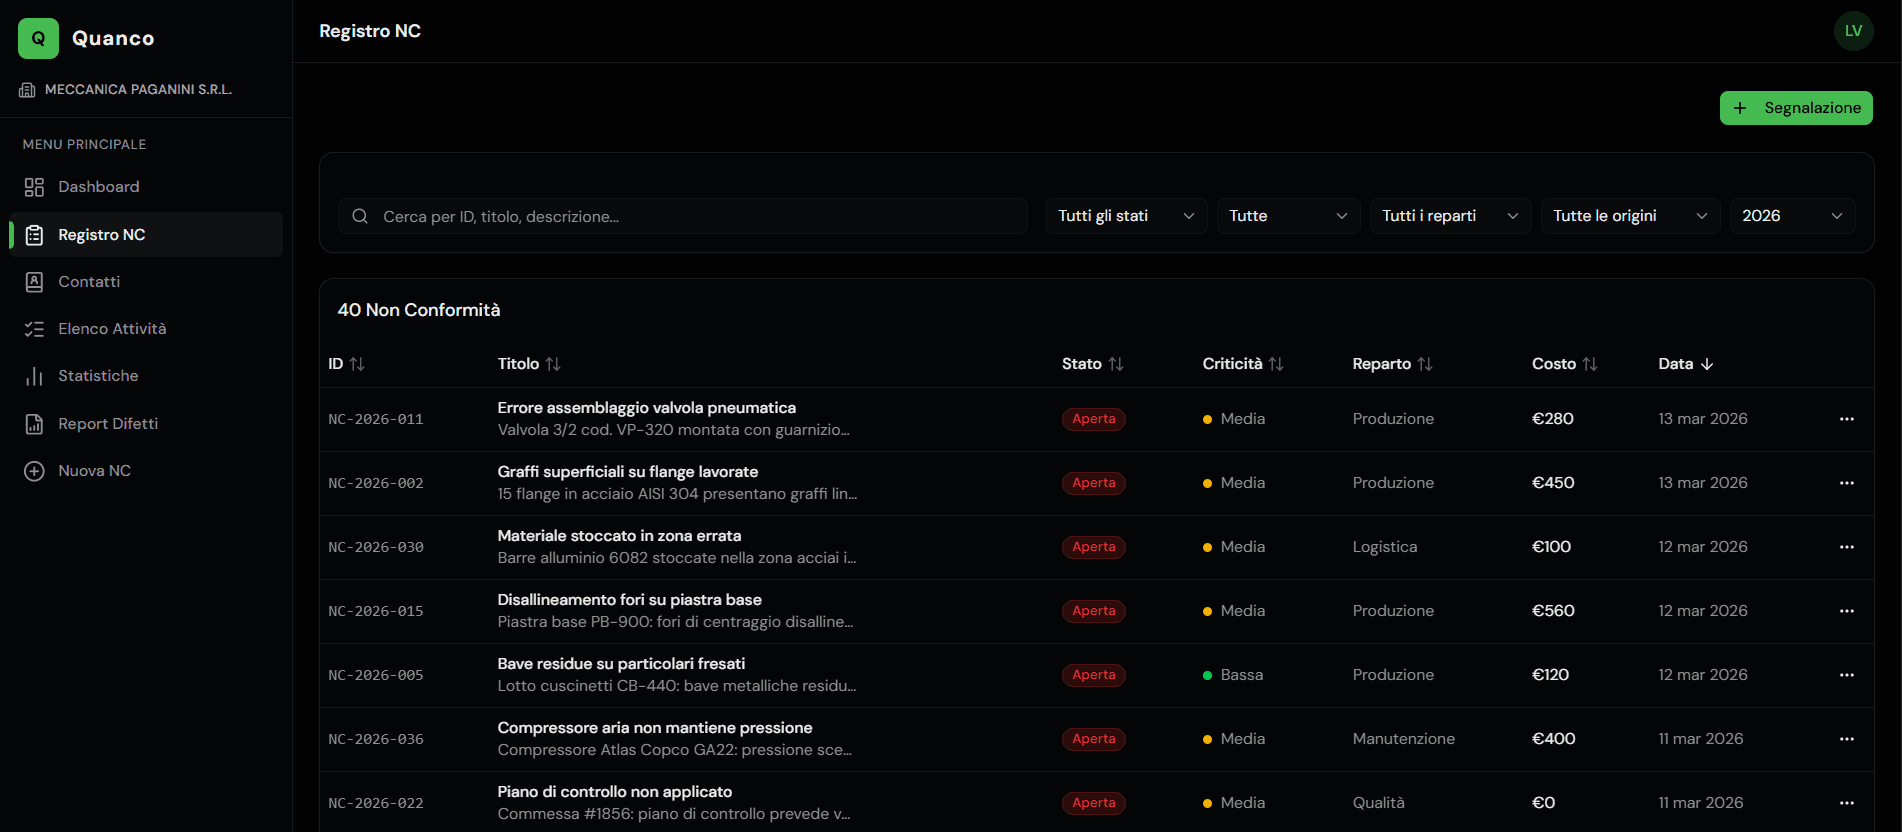This screenshot has width=1902, height=832.
Task: Click the MECCANICA PAGANINI S.R.L. company name
Action: click(138, 90)
